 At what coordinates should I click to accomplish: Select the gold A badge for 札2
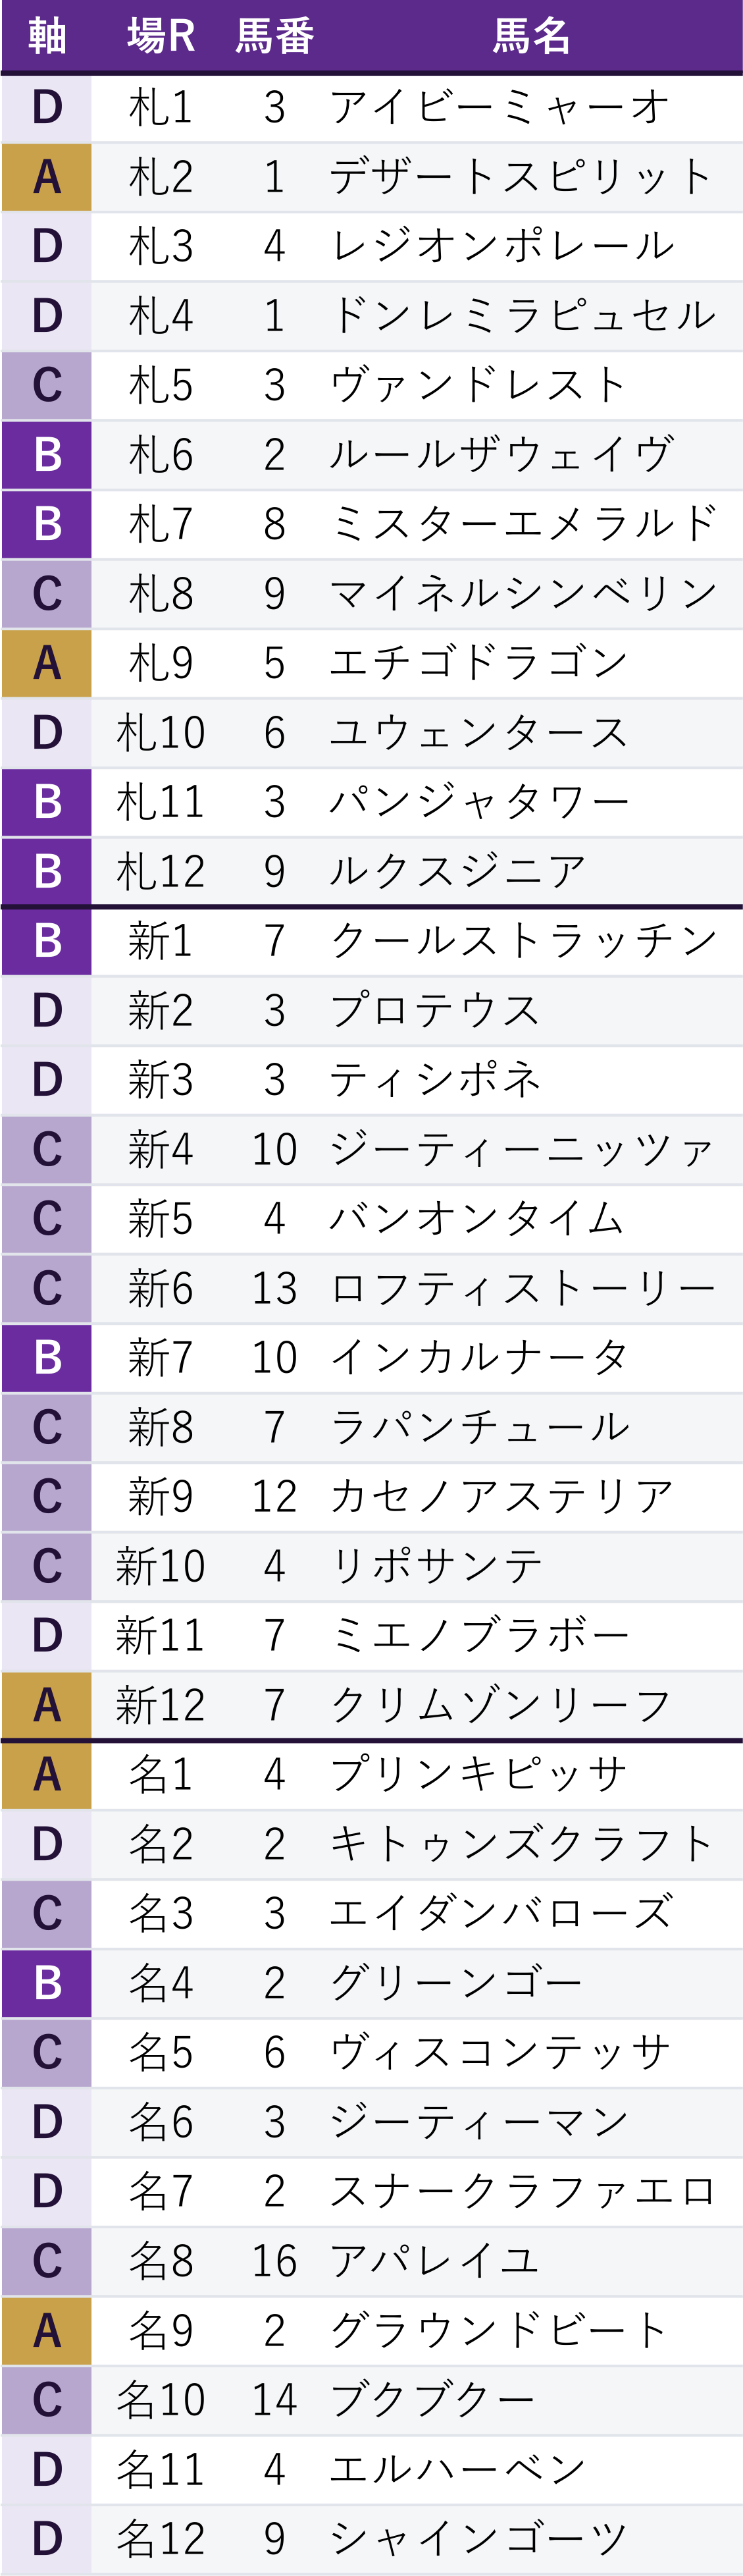(47, 177)
